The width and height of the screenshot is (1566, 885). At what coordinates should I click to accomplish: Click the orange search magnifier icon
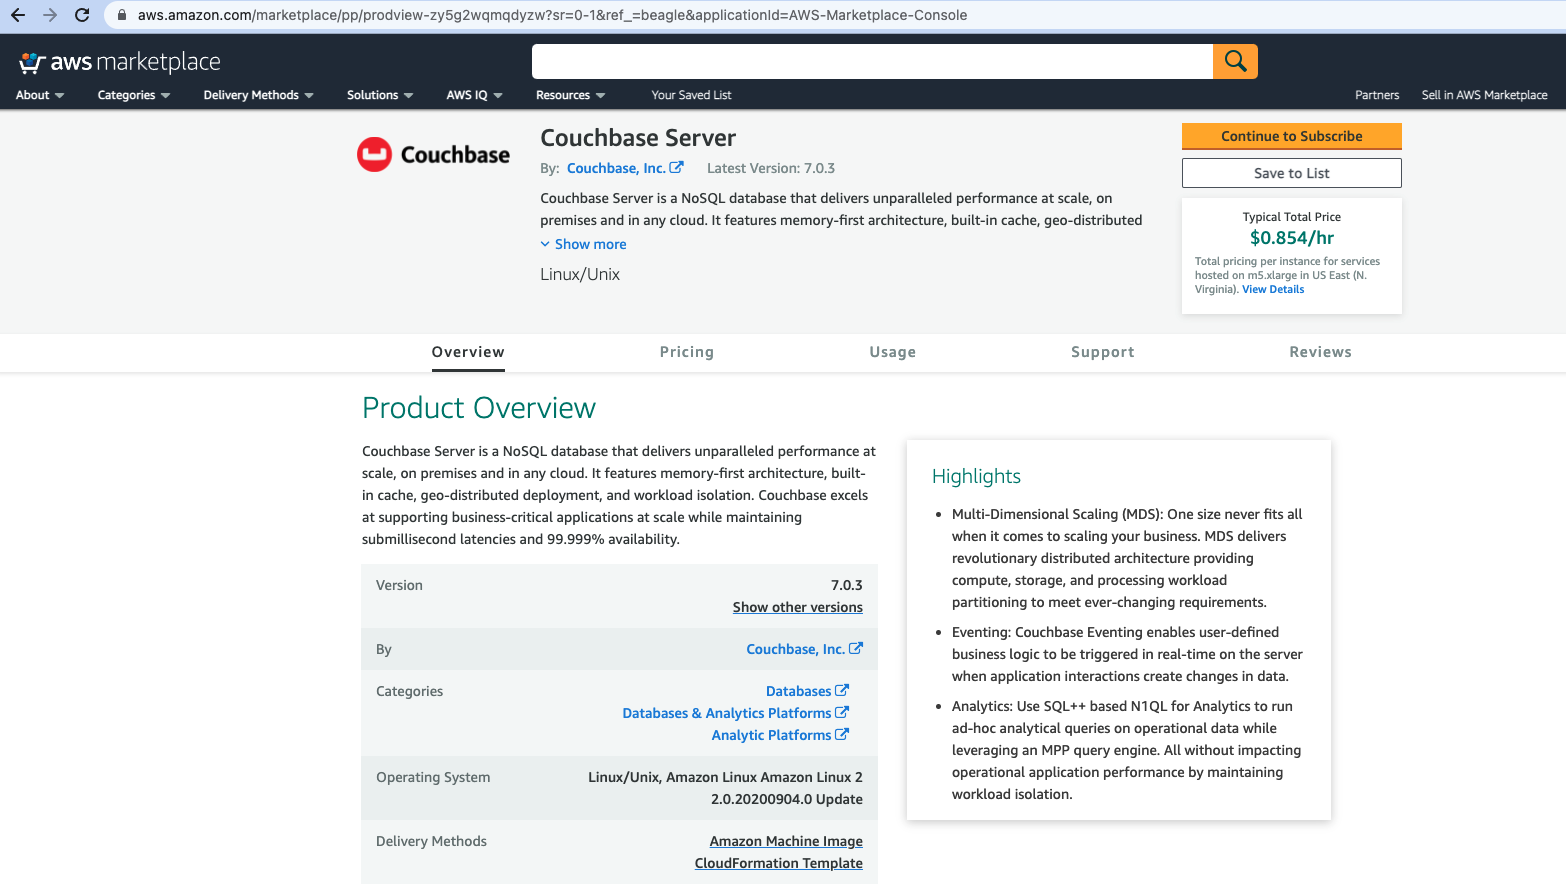(x=1234, y=61)
